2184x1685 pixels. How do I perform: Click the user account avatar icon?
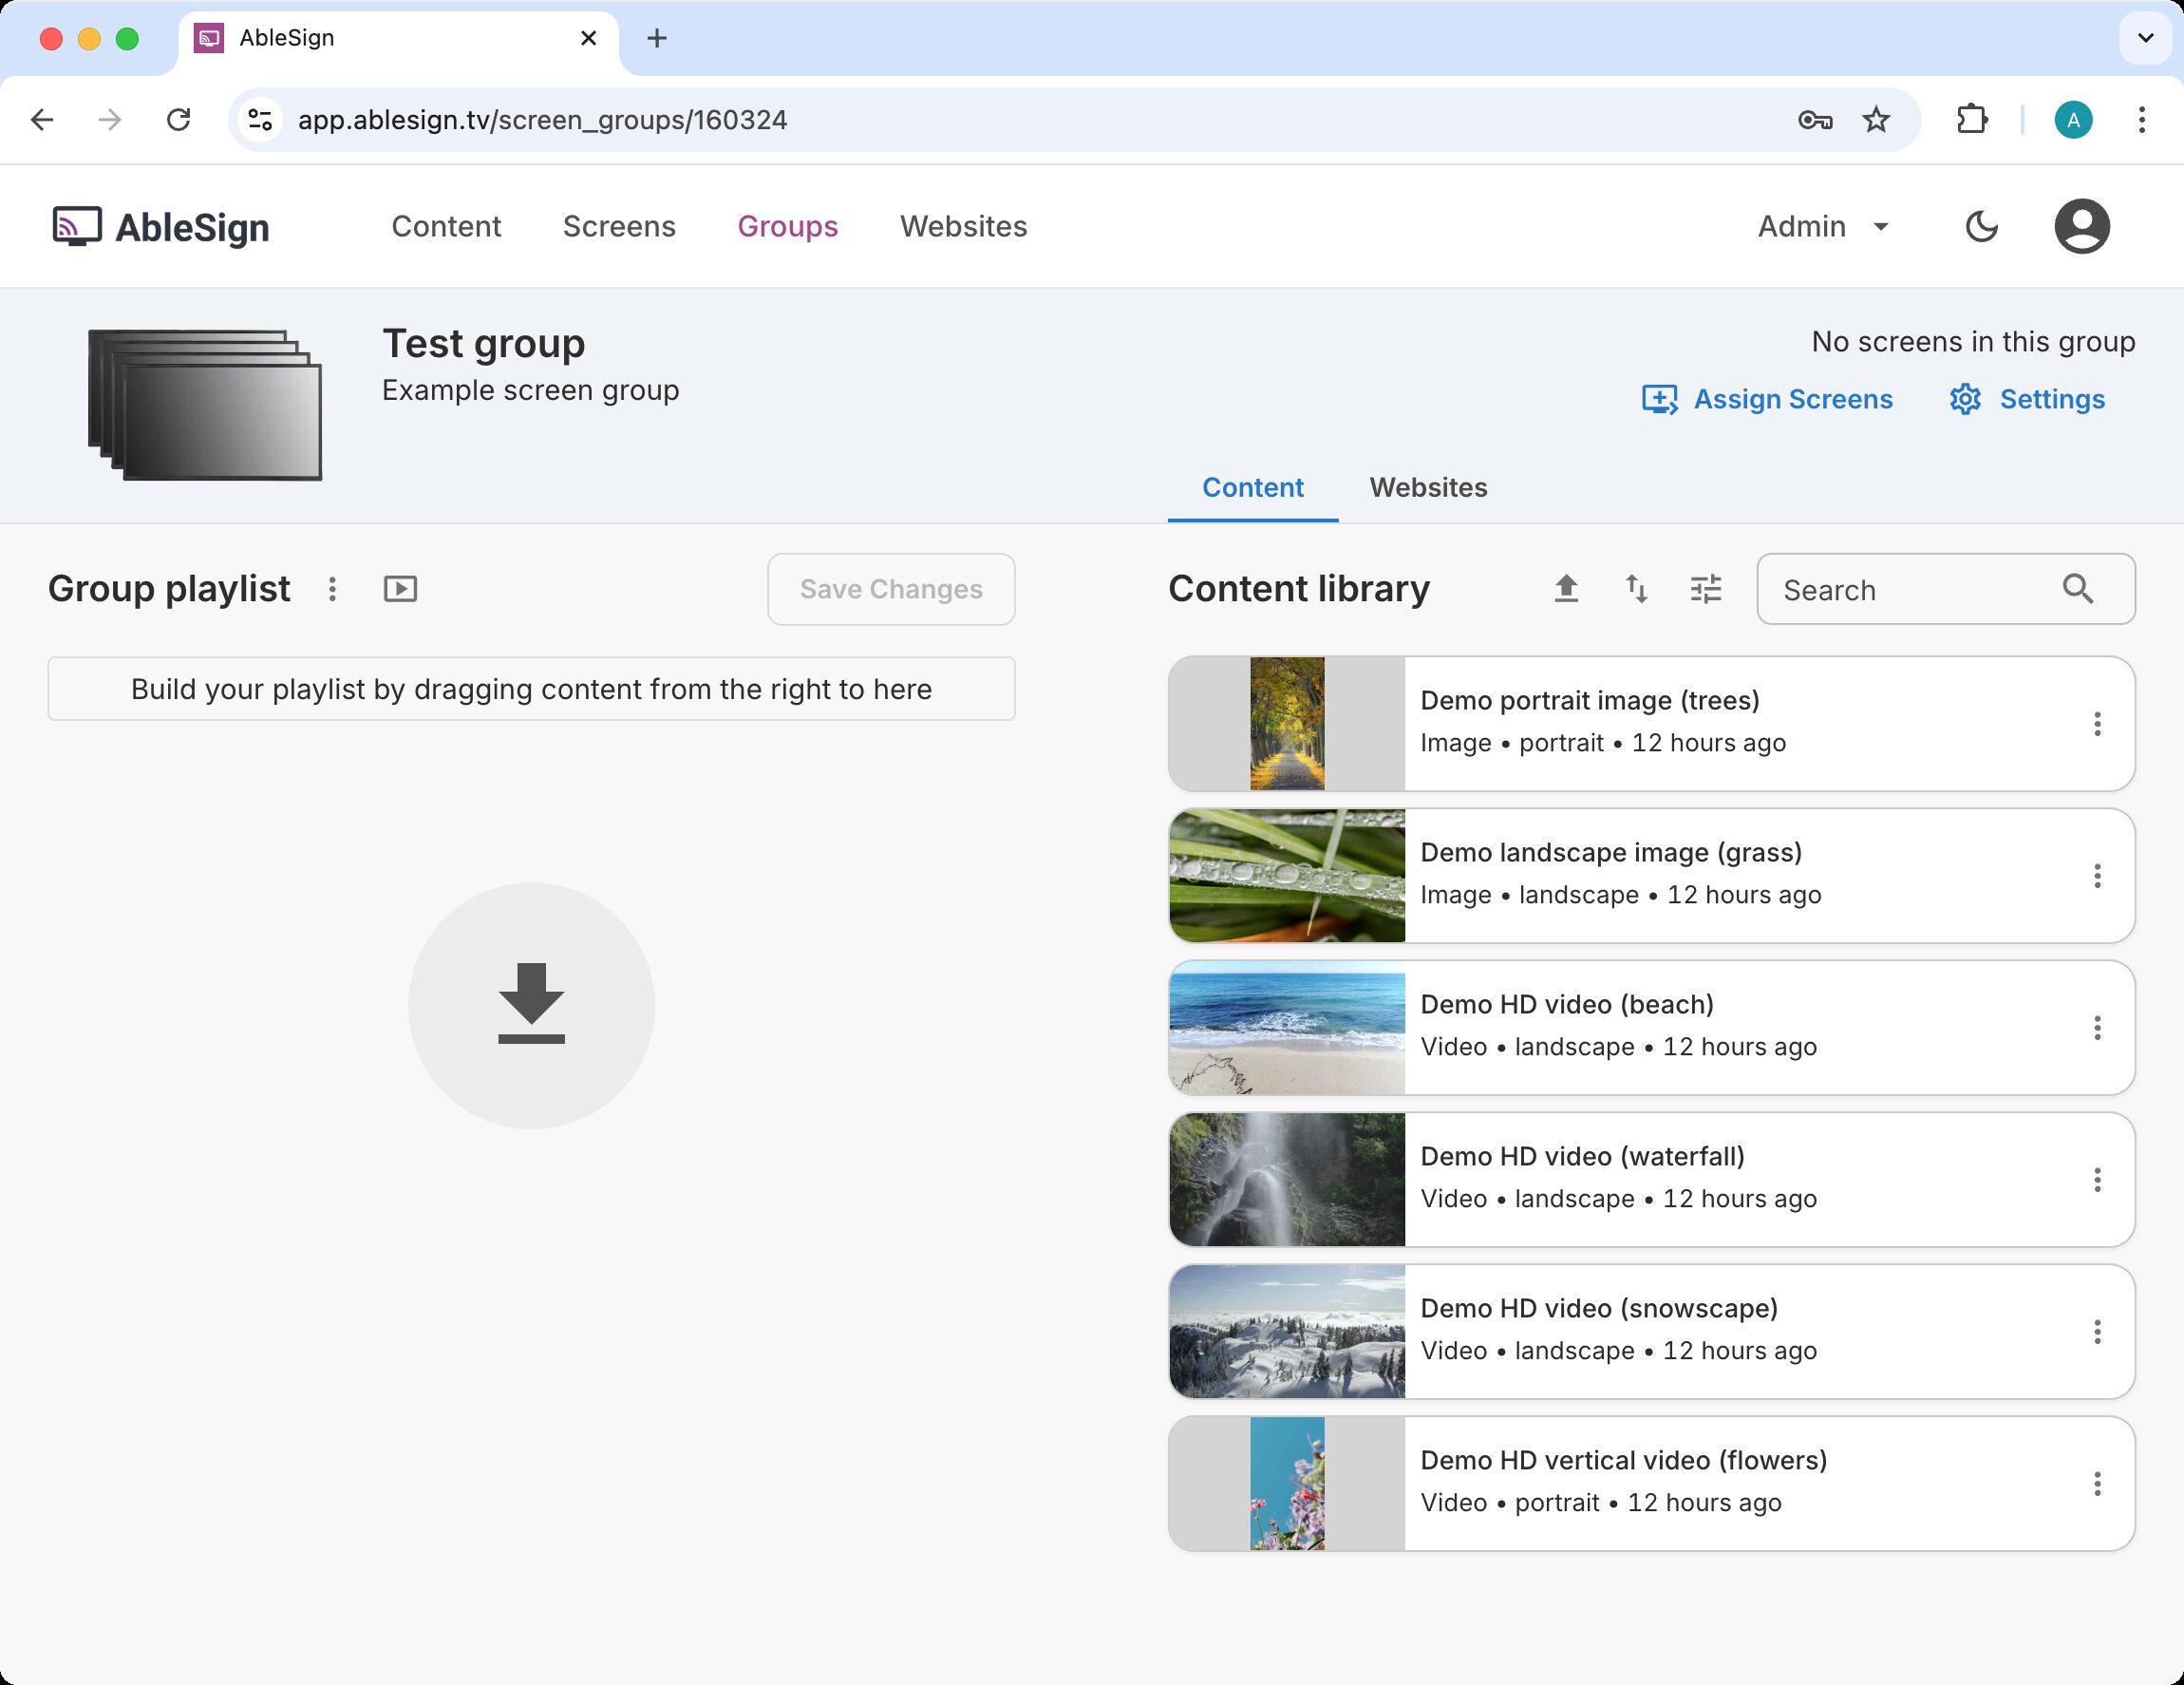pos(2081,227)
